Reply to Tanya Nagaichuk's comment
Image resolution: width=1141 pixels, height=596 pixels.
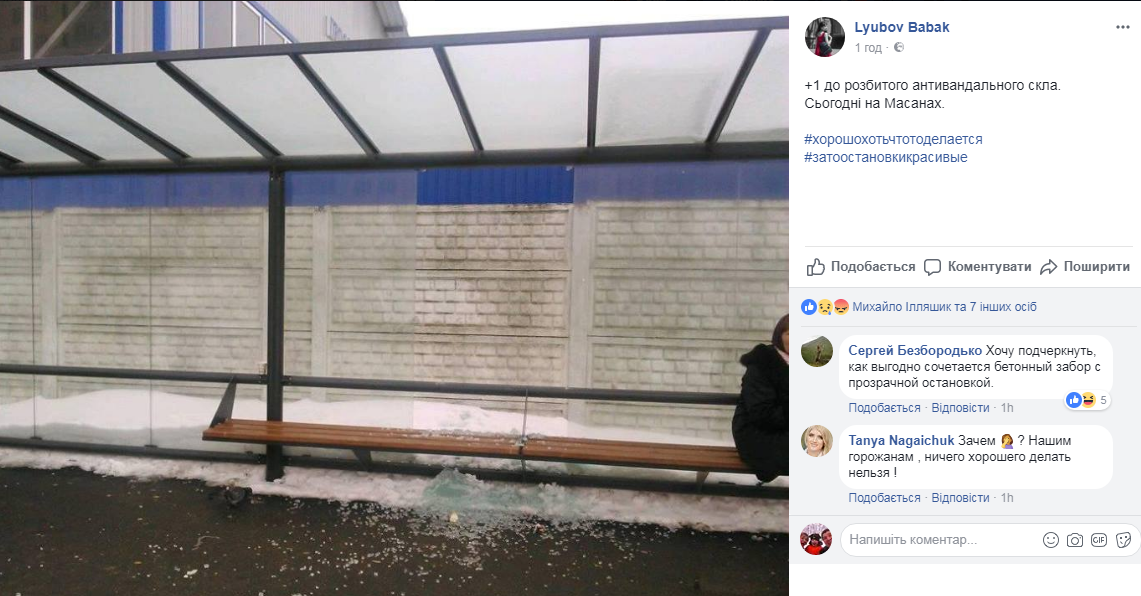coord(961,498)
